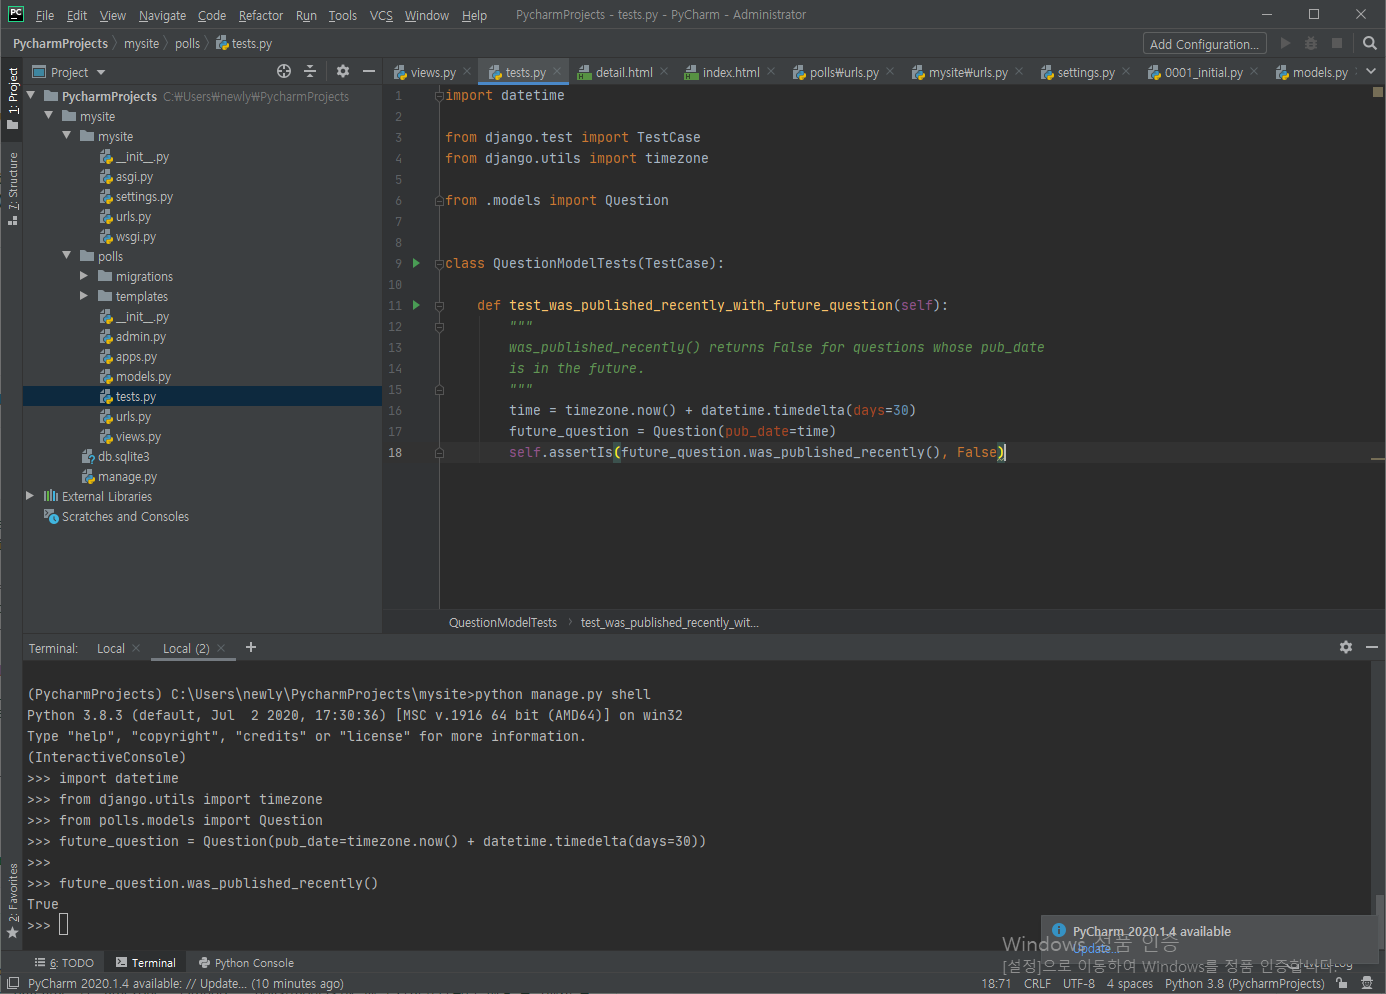1386x994 pixels.
Task: Toggle the Python Console tool window
Action: coord(246,963)
